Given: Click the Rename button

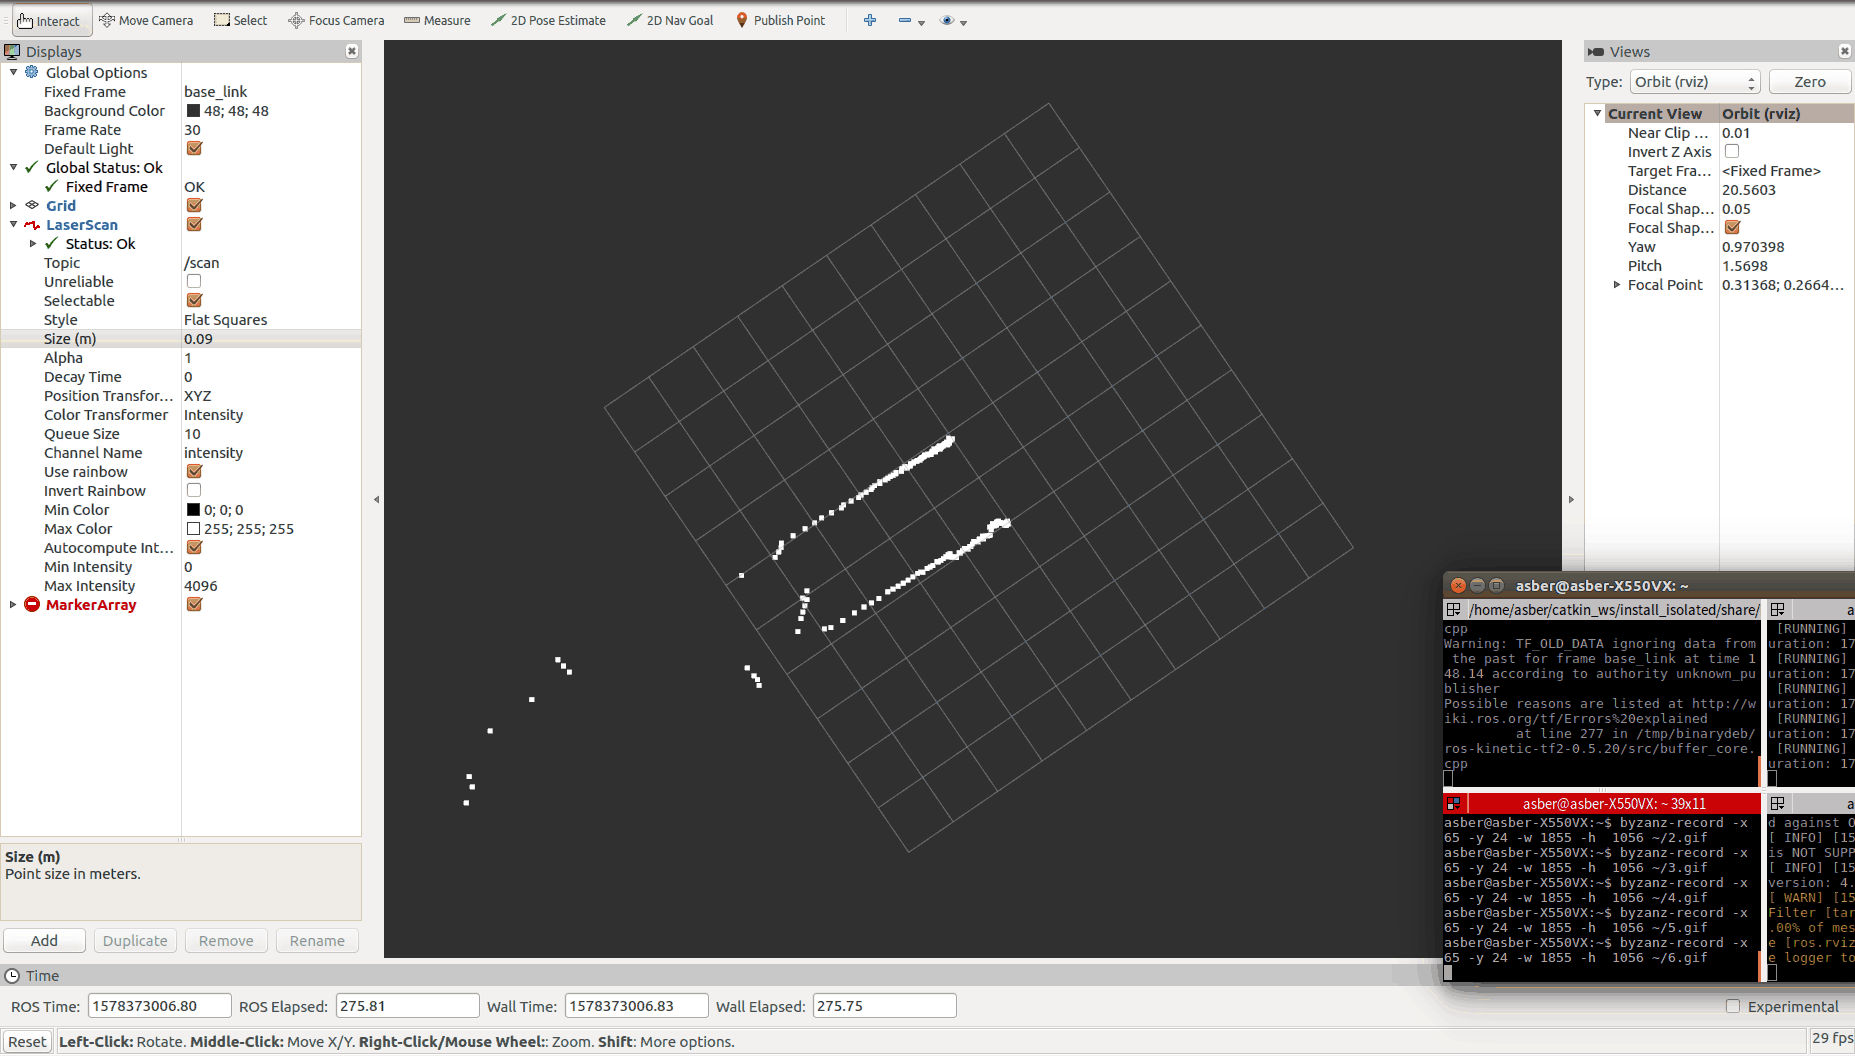Looking at the screenshot, I should [x=317, y=940].
